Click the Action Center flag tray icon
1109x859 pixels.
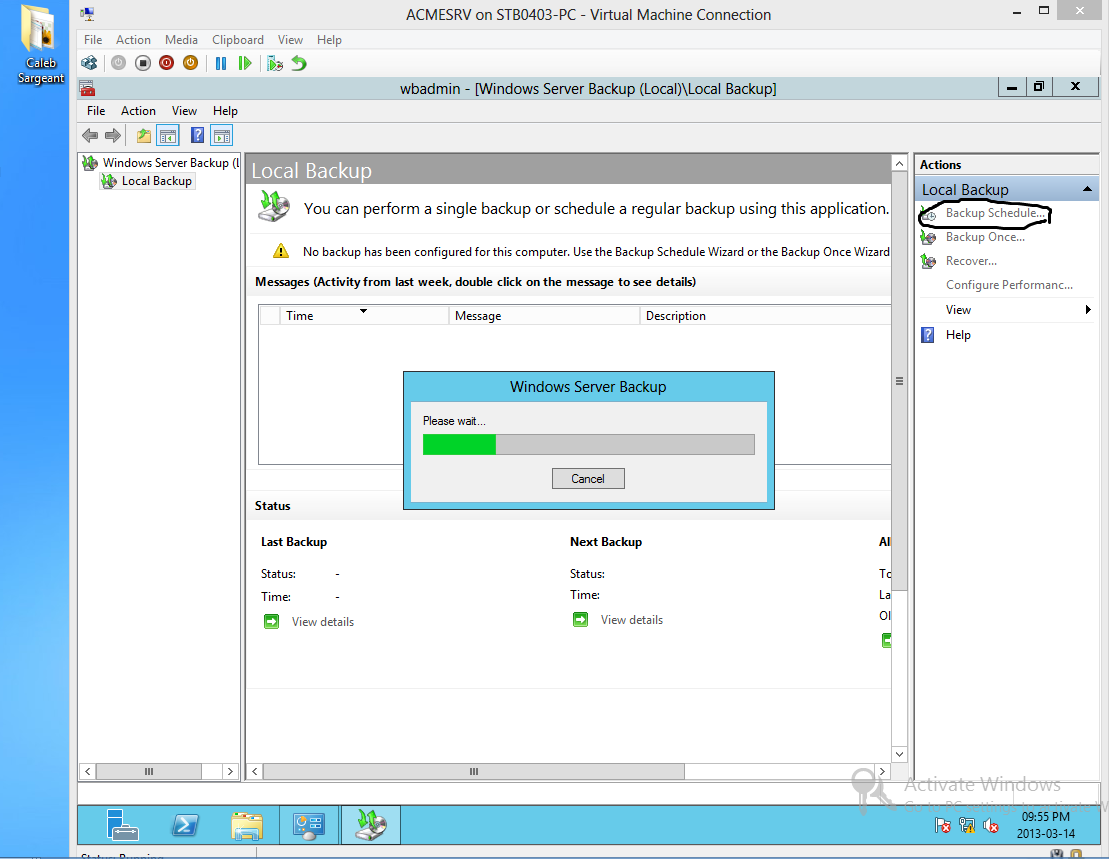943,825
